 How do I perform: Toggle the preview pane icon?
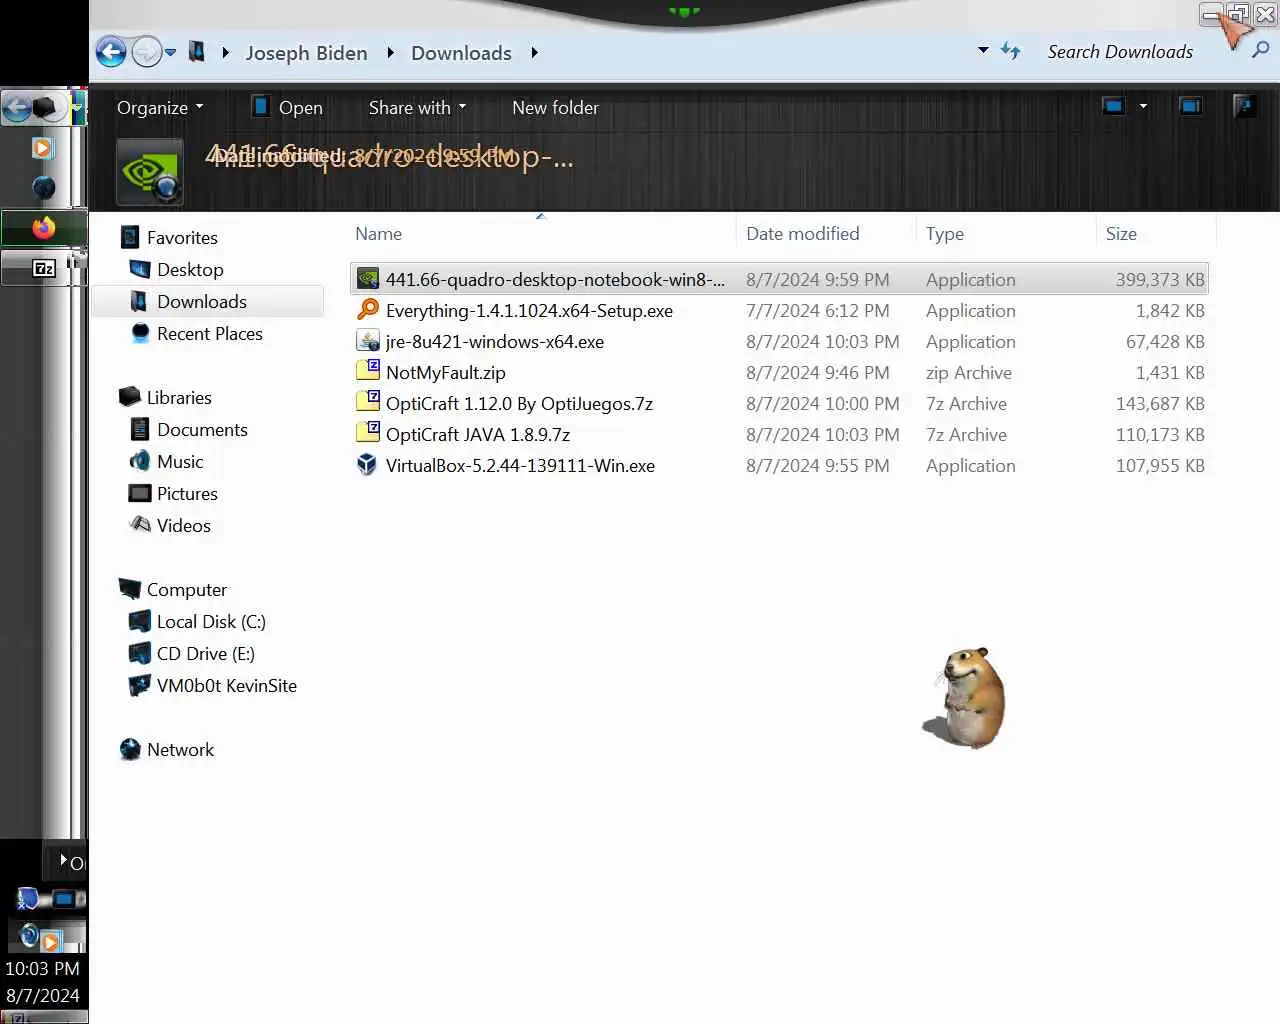(1190, 106)
